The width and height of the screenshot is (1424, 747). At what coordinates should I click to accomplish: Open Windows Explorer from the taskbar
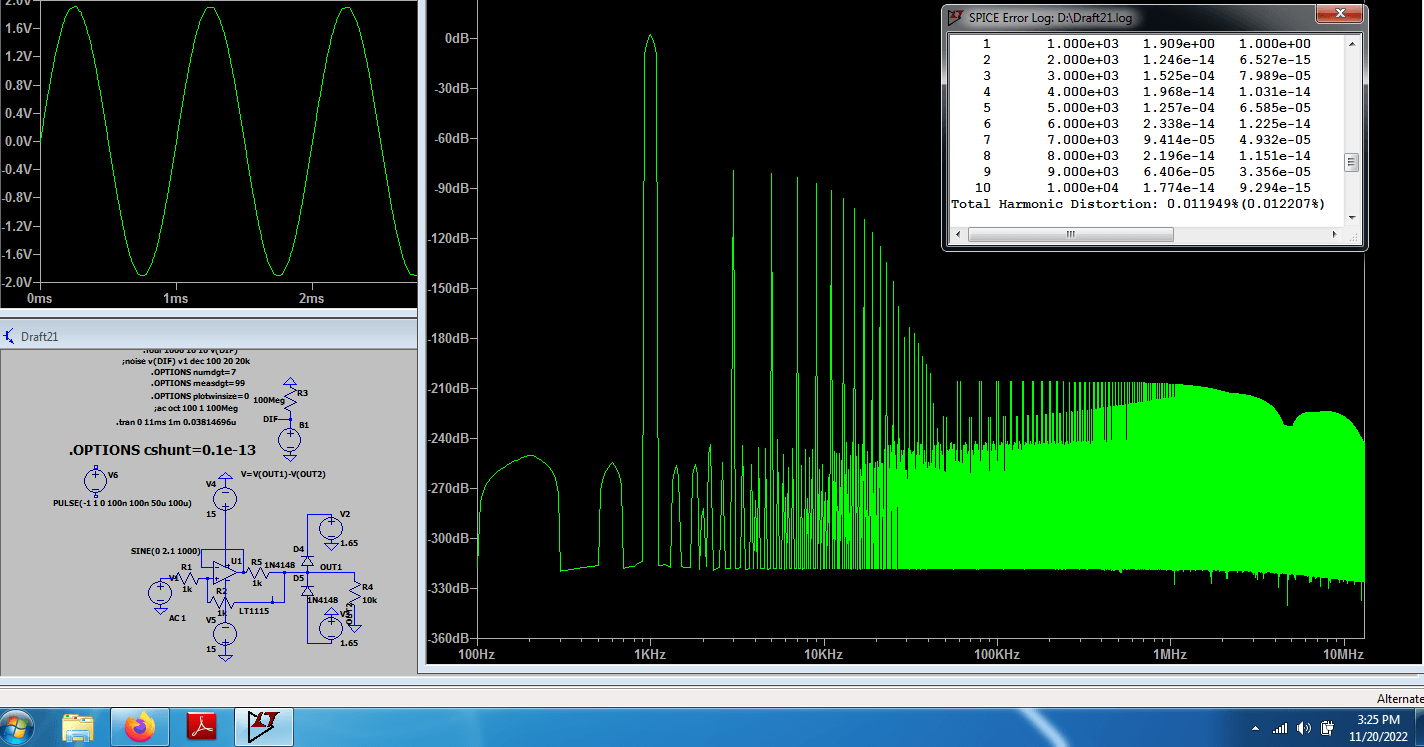click(x=78, y=727)
